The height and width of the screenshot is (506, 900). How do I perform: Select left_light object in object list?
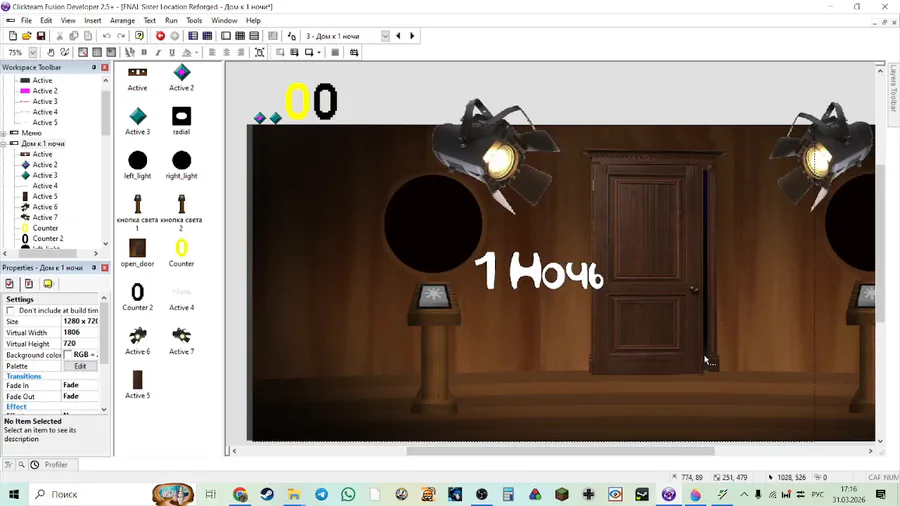pyautogui.click(x=137, y=165)
